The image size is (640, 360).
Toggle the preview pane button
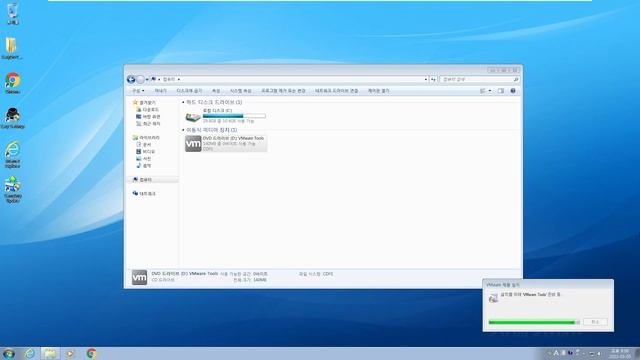tap(501, 91)
